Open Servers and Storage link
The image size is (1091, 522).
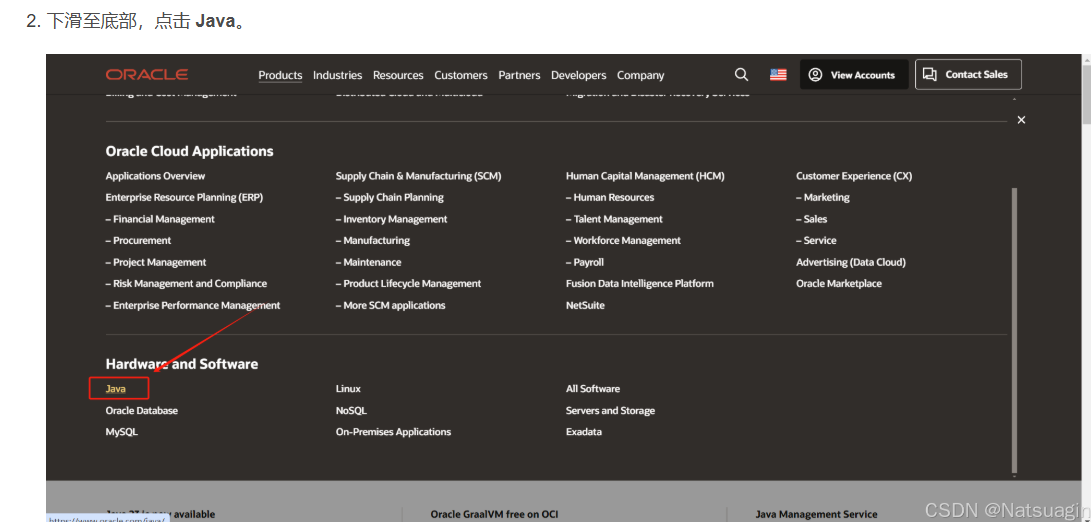(x=610, y=411)
